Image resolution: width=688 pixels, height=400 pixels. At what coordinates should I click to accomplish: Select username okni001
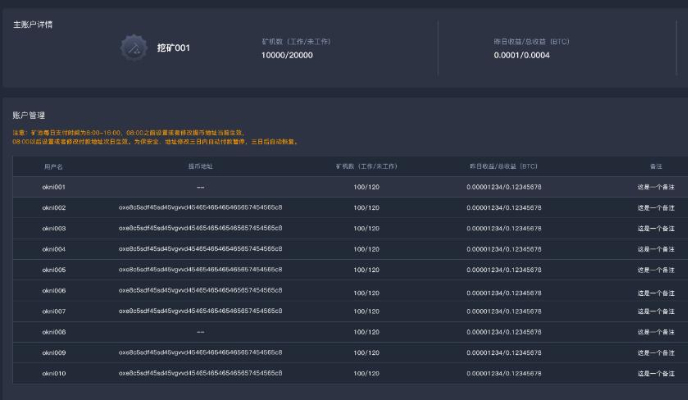point(54,187)
